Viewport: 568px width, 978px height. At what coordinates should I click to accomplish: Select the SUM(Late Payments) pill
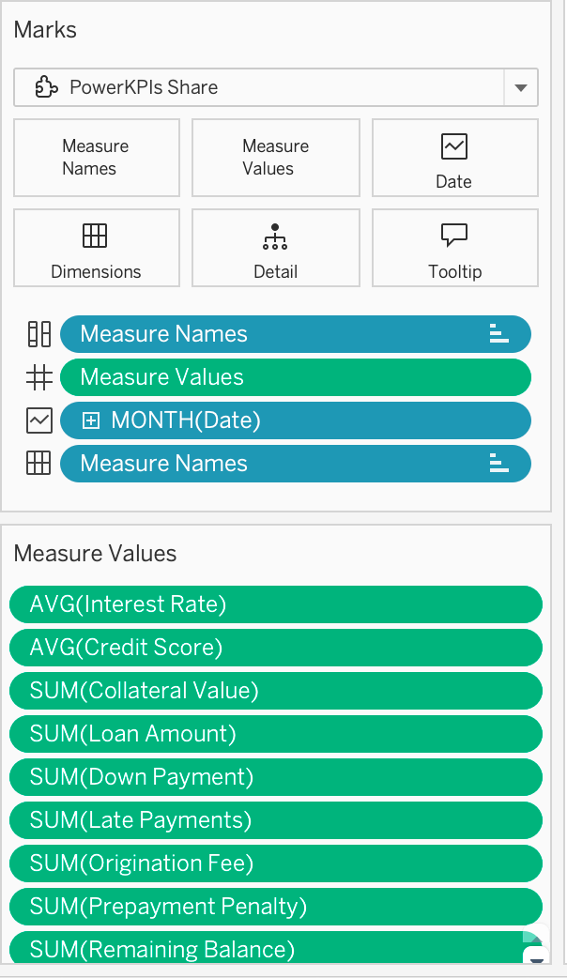[276, 820]
